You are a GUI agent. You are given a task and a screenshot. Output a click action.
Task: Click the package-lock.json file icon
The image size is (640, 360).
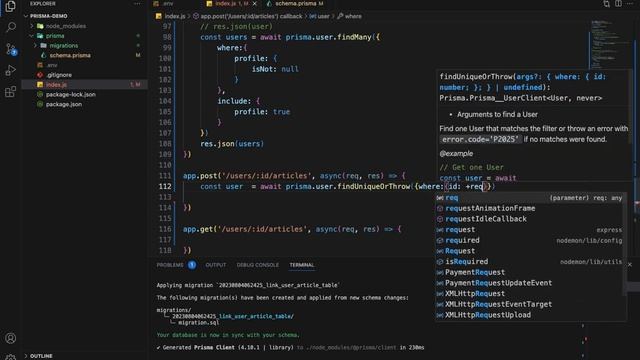[40, 94]
